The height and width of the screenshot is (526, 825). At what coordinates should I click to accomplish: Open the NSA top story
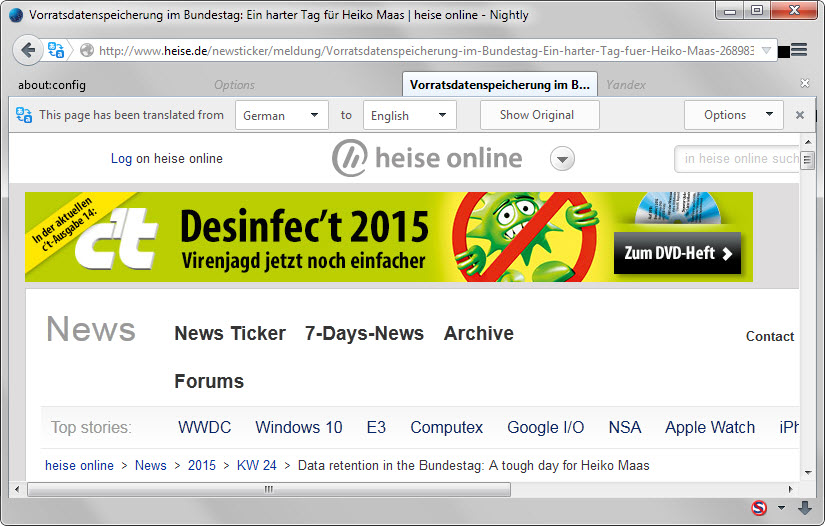point(625,427)
